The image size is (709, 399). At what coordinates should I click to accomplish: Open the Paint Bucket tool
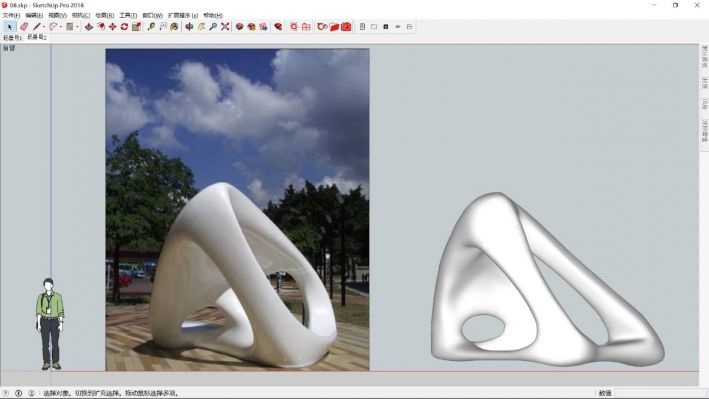[x=174, y=27]
